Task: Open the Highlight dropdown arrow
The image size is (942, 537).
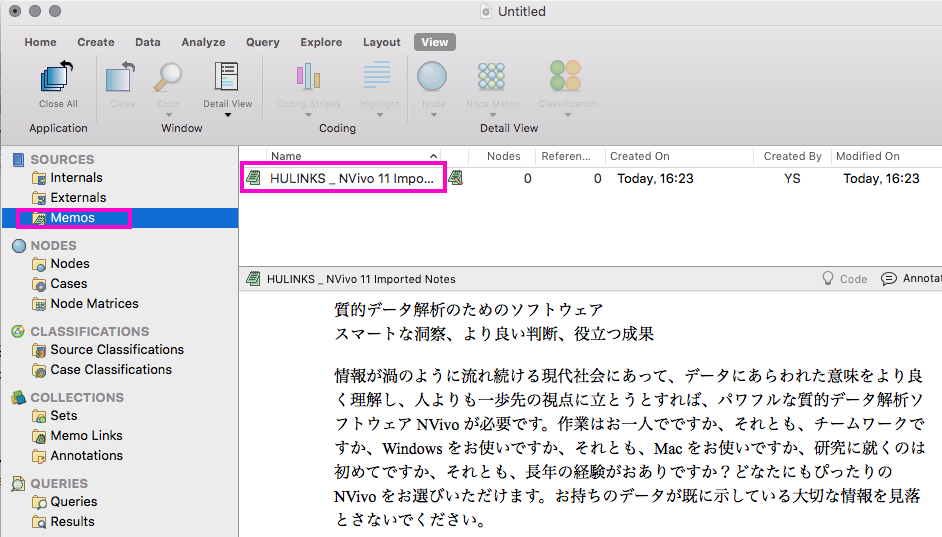Action: tap(380, 115)
